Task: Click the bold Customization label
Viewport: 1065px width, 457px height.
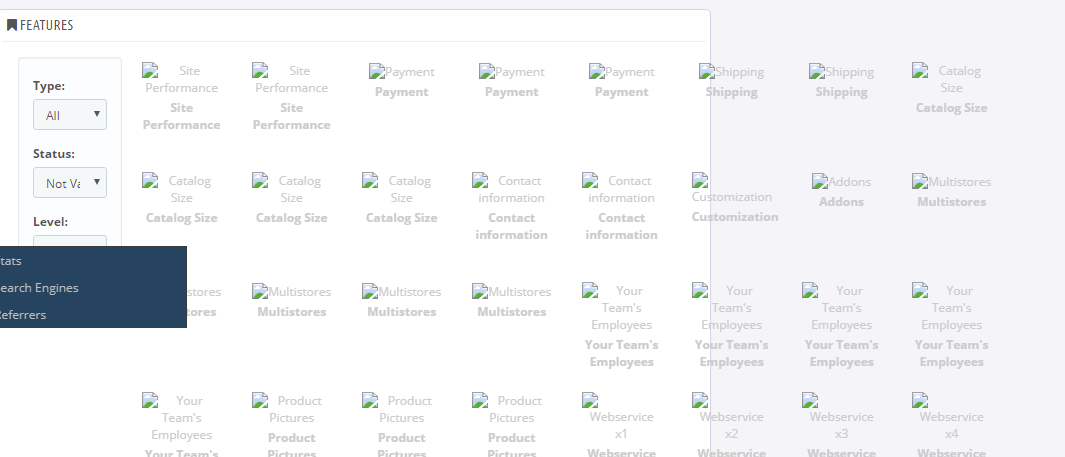Action: click(x=735, y=217)
